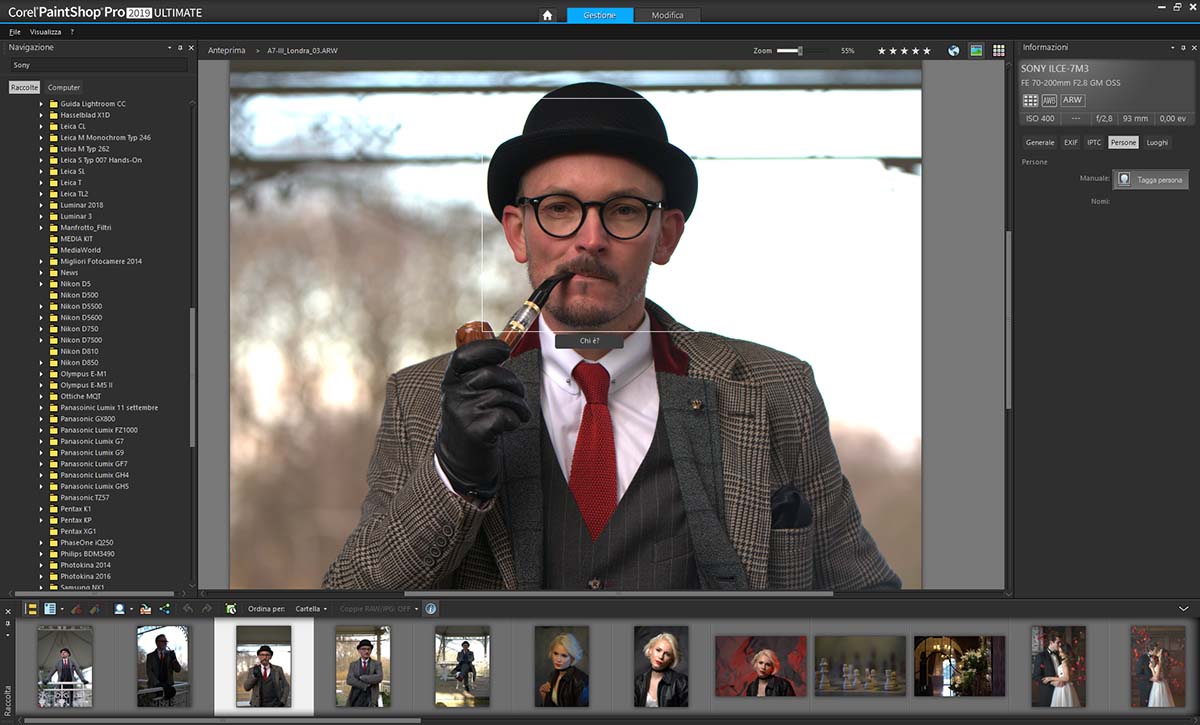This screenshot has width=1200, height=725.
Task: Click the image info icon in organizer toolbar
Action: [431, 608]
